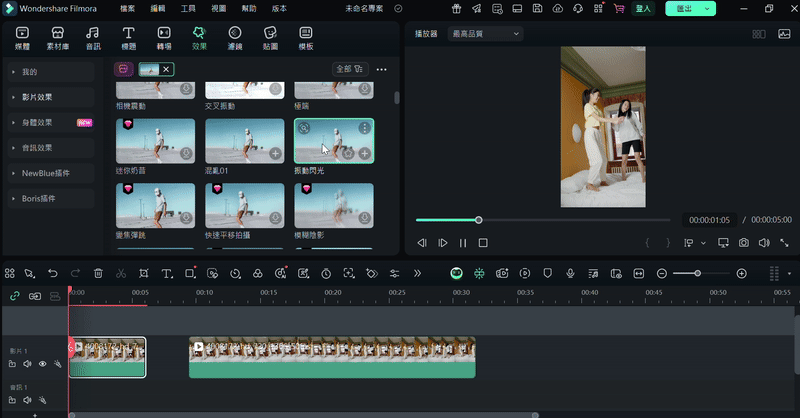Mute the 音訊 1 audio track
This screenshot has width=800, height=418.
click(28, 400)
